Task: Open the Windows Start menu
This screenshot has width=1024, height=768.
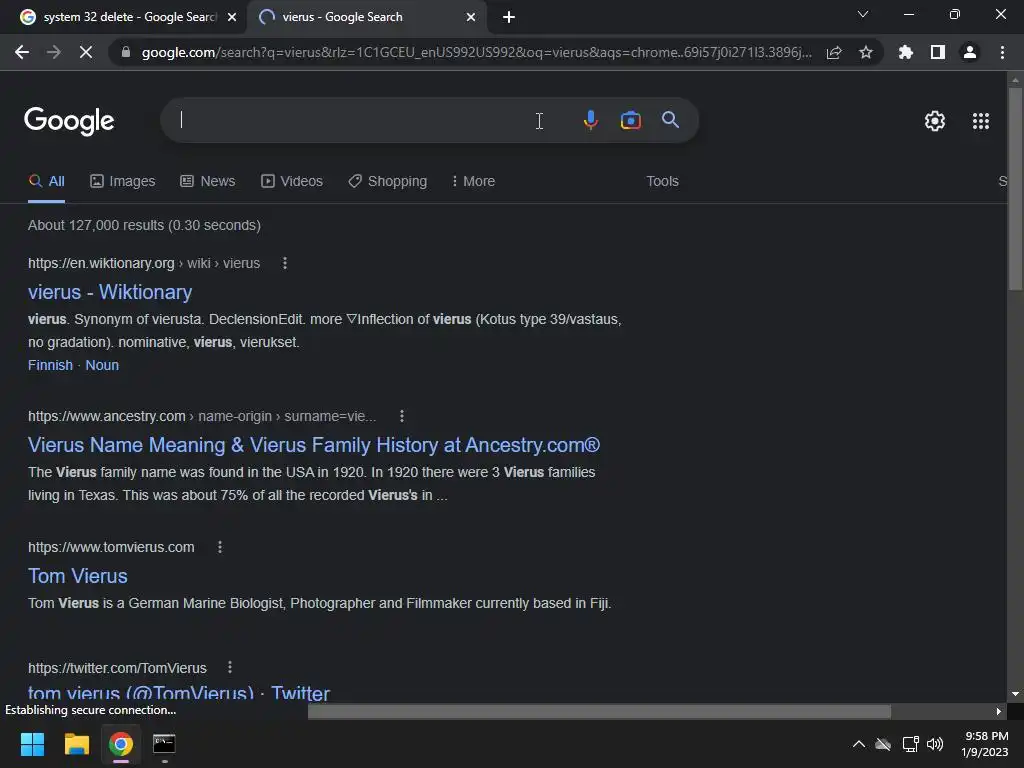Action: pyautogui.click(x=32, y=744)
